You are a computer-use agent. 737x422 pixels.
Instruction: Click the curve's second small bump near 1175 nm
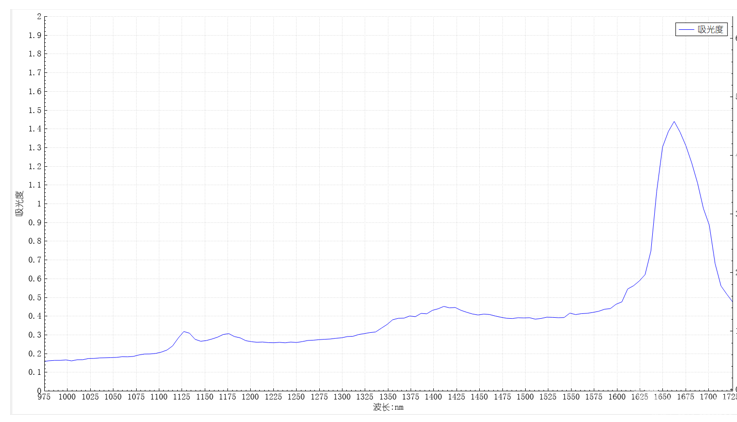click(x=228, y=334)
